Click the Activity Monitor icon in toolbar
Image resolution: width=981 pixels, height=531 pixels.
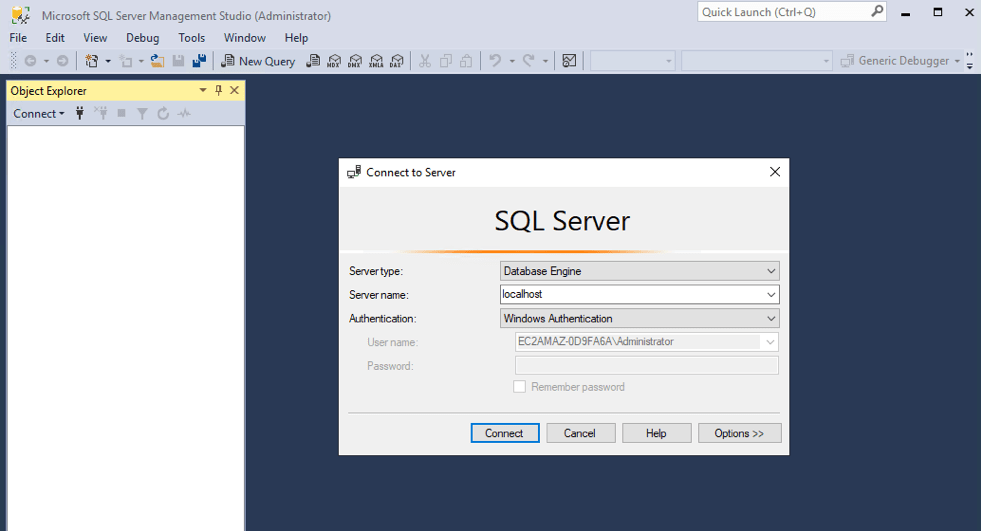point(569,61)
